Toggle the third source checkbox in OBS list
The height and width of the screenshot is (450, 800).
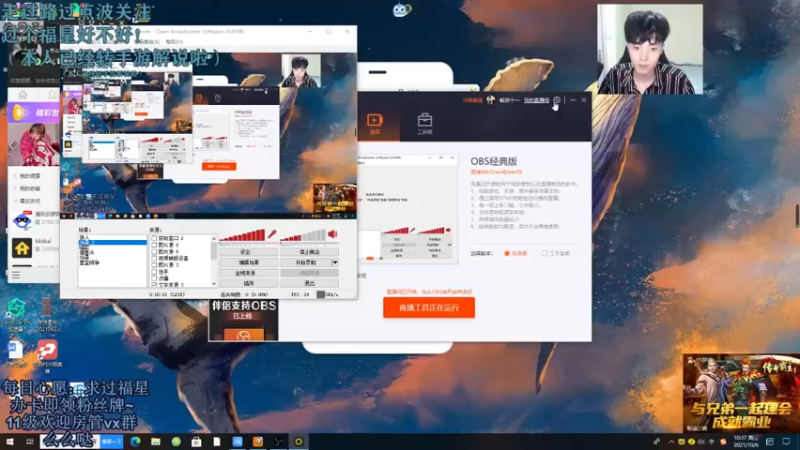click(x=154, y=252)
